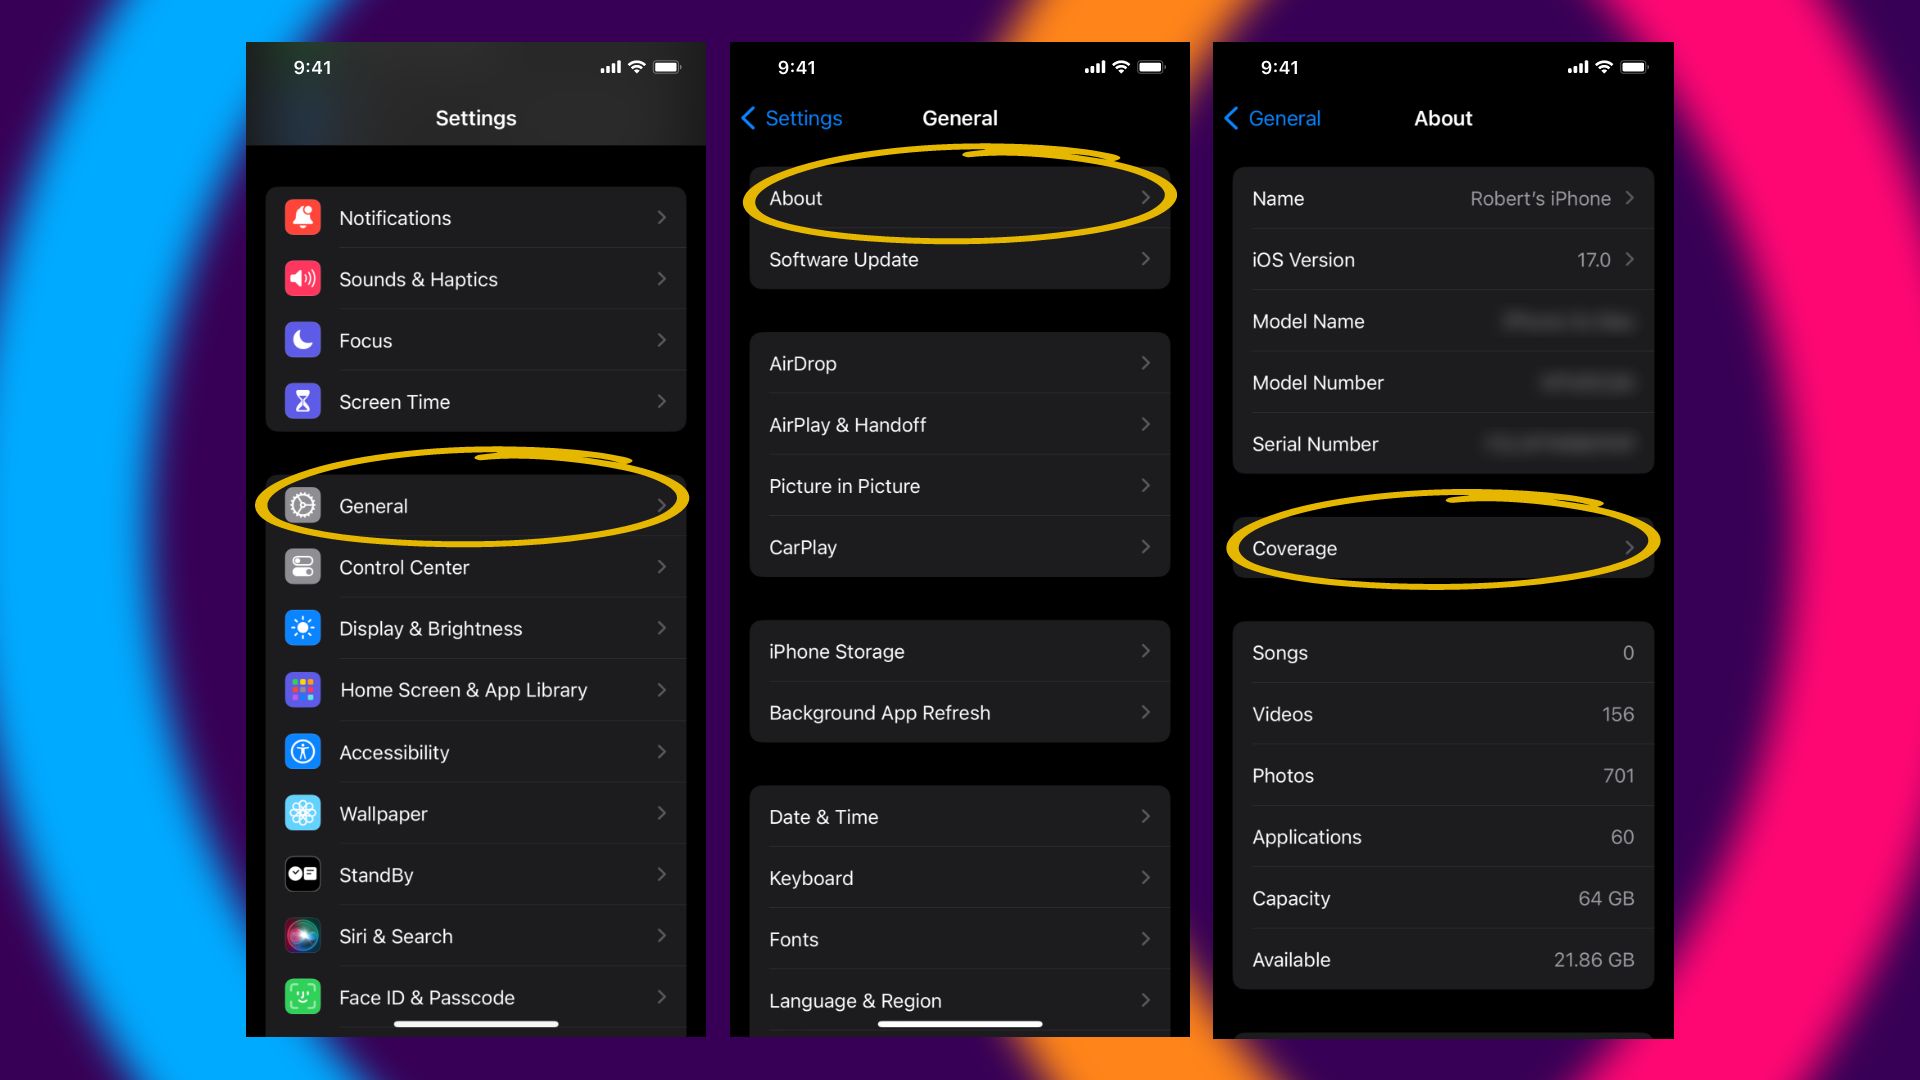Expand the About section in General
Screen dimensions: 1920x1080
[x=959, y=198]
